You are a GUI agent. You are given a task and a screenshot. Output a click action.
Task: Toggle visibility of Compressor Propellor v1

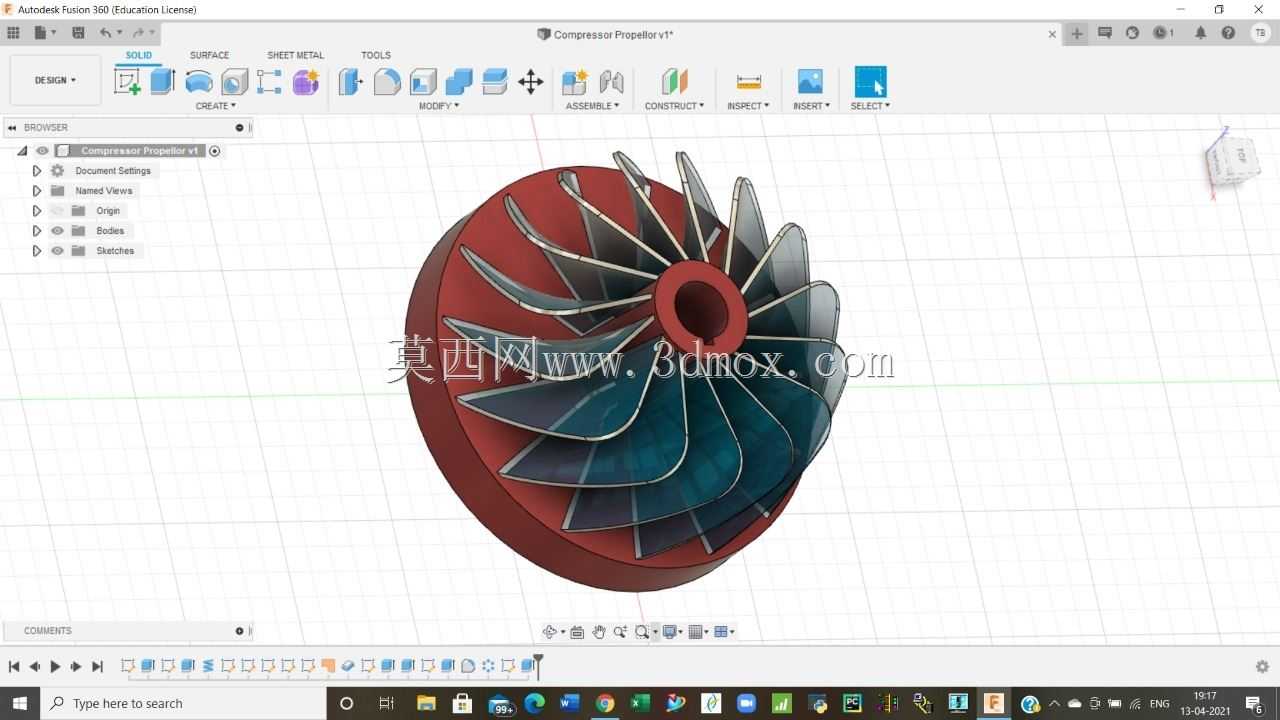(x=42, y=151)
